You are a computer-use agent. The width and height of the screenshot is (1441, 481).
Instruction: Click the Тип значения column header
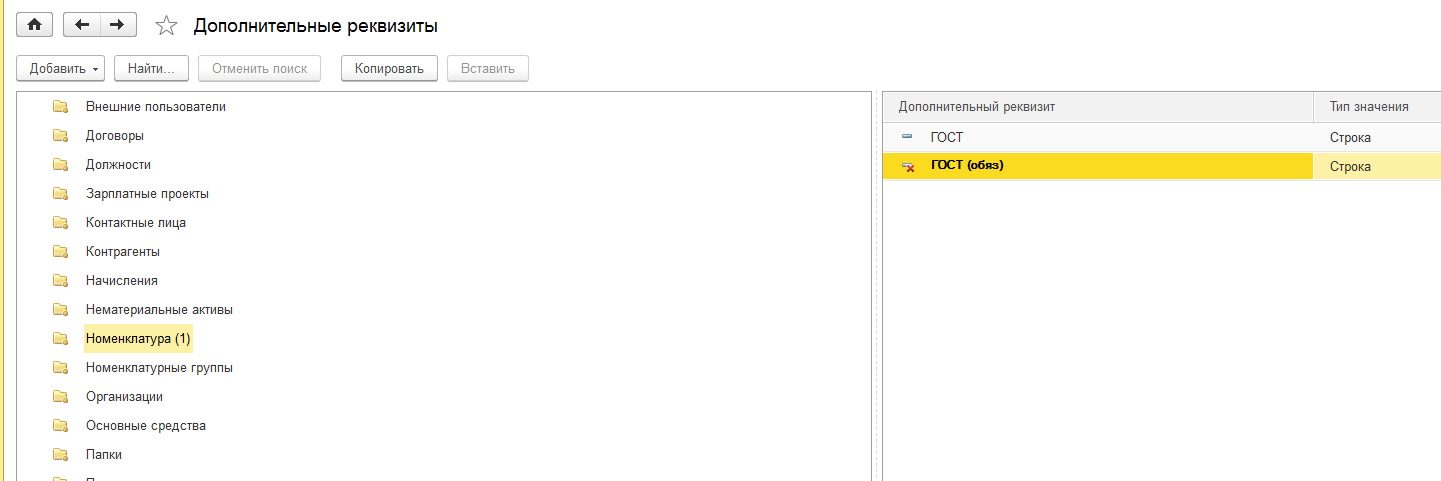[1369, 107]
